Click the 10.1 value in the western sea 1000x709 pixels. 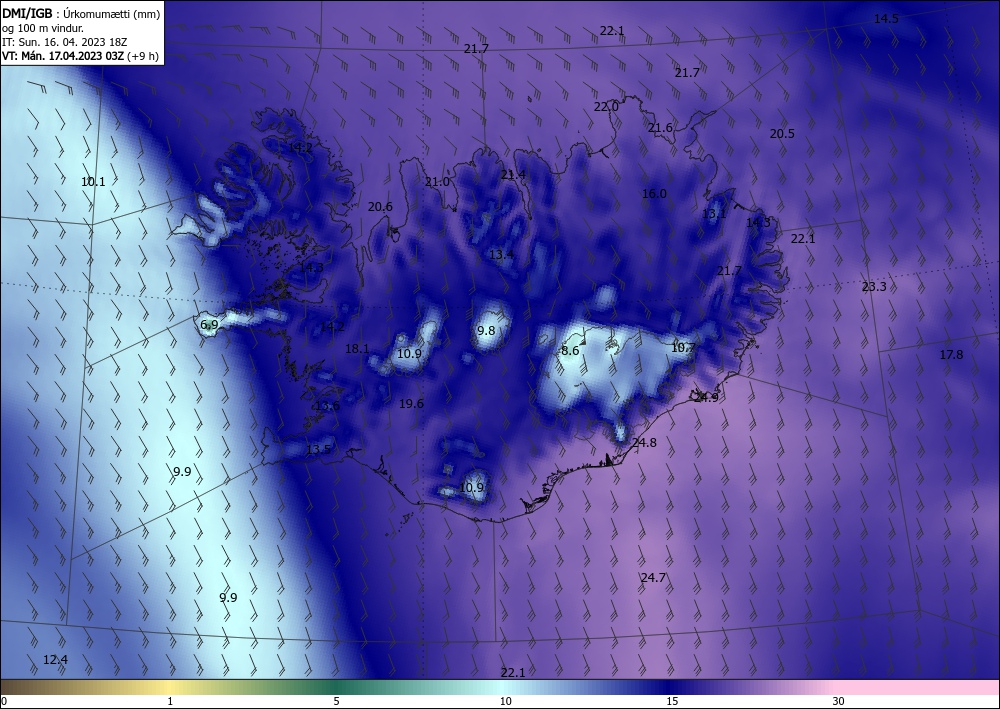pyautogui.click(x=93, y=182)
